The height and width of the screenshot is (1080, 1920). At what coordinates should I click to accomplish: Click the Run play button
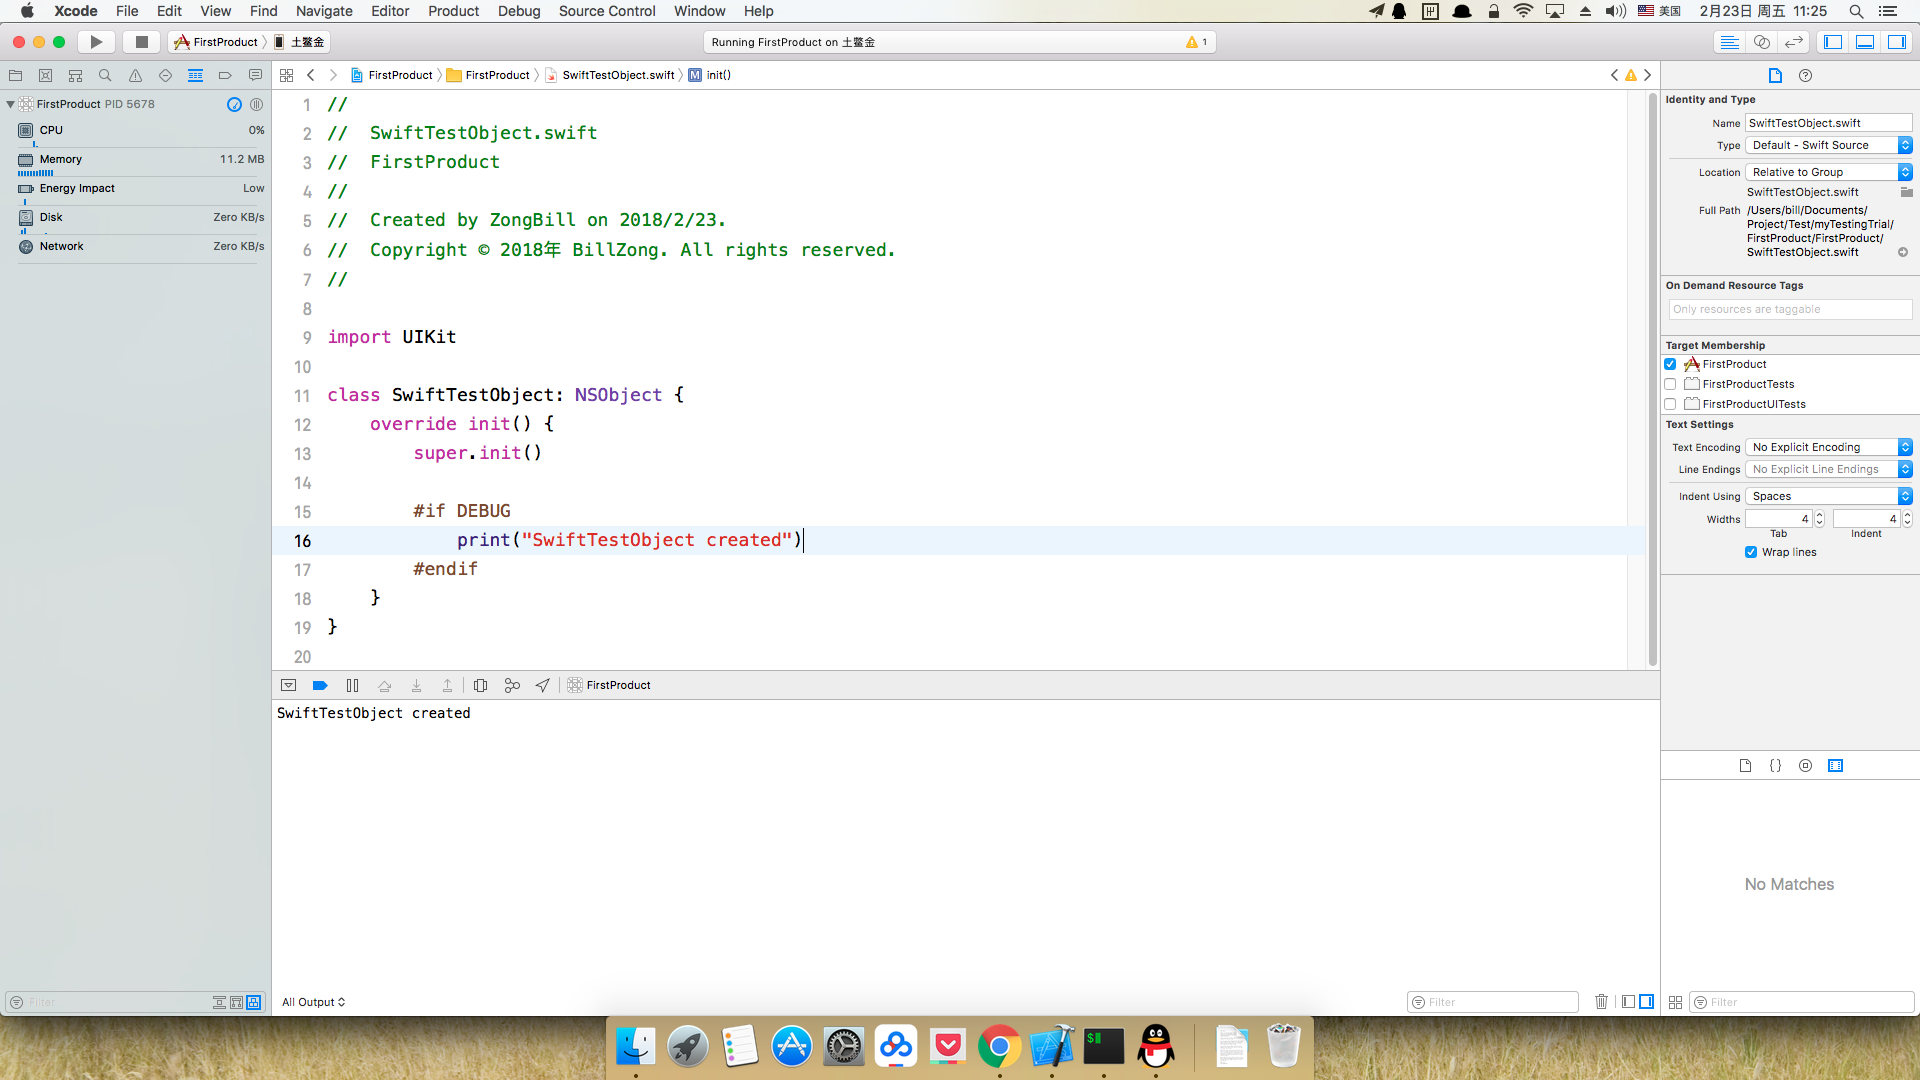pyautogui.click(x=96, y=42)
